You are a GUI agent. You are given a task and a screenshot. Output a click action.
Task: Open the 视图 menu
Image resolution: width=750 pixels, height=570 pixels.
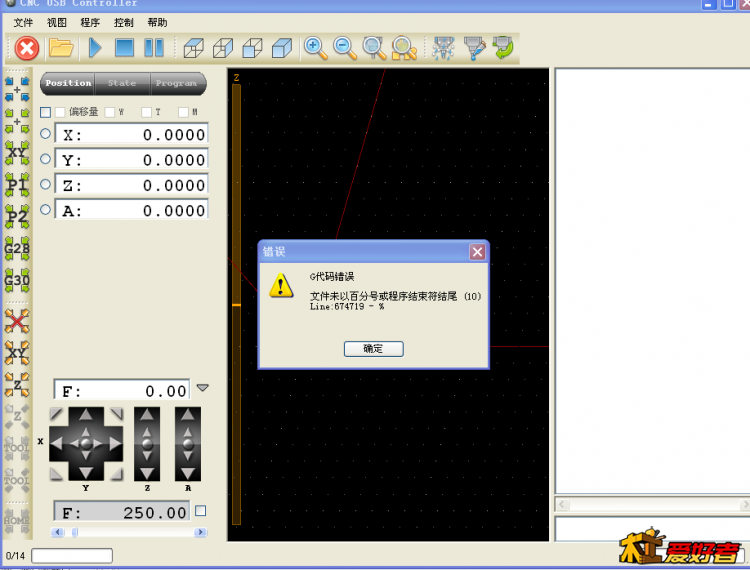pyautogui.click(x=56, y=22)
